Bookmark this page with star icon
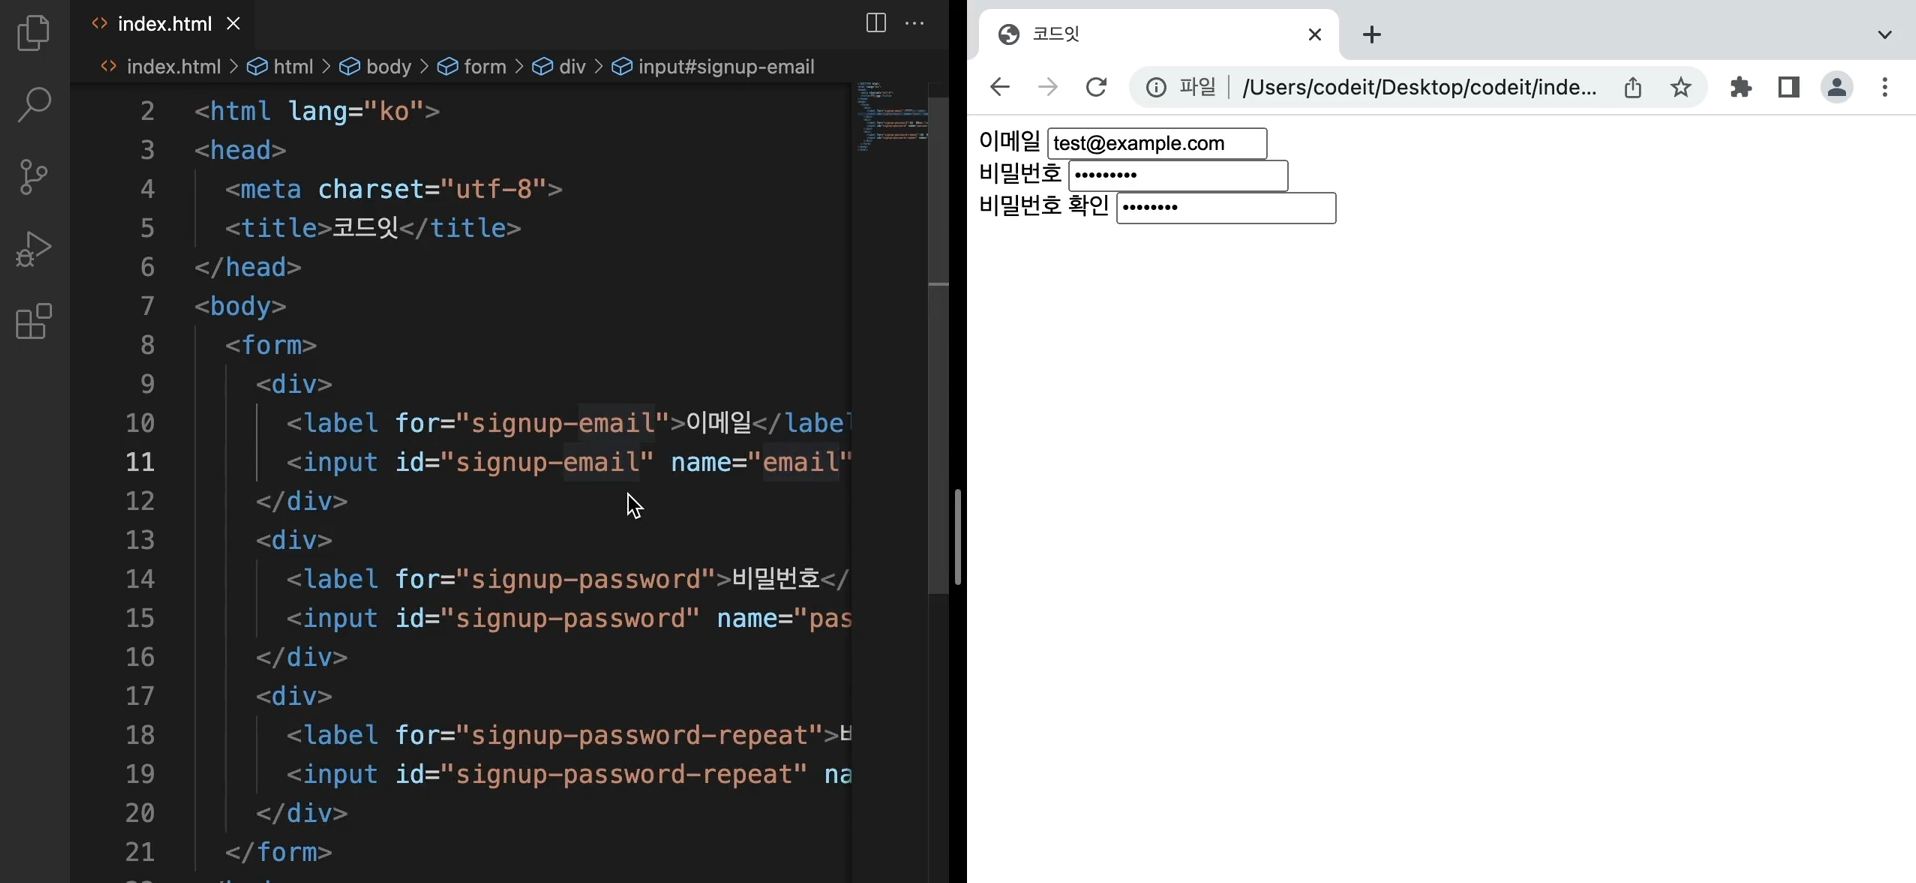The height and width of the screenshot is (883, 1916). [1681, 87]
